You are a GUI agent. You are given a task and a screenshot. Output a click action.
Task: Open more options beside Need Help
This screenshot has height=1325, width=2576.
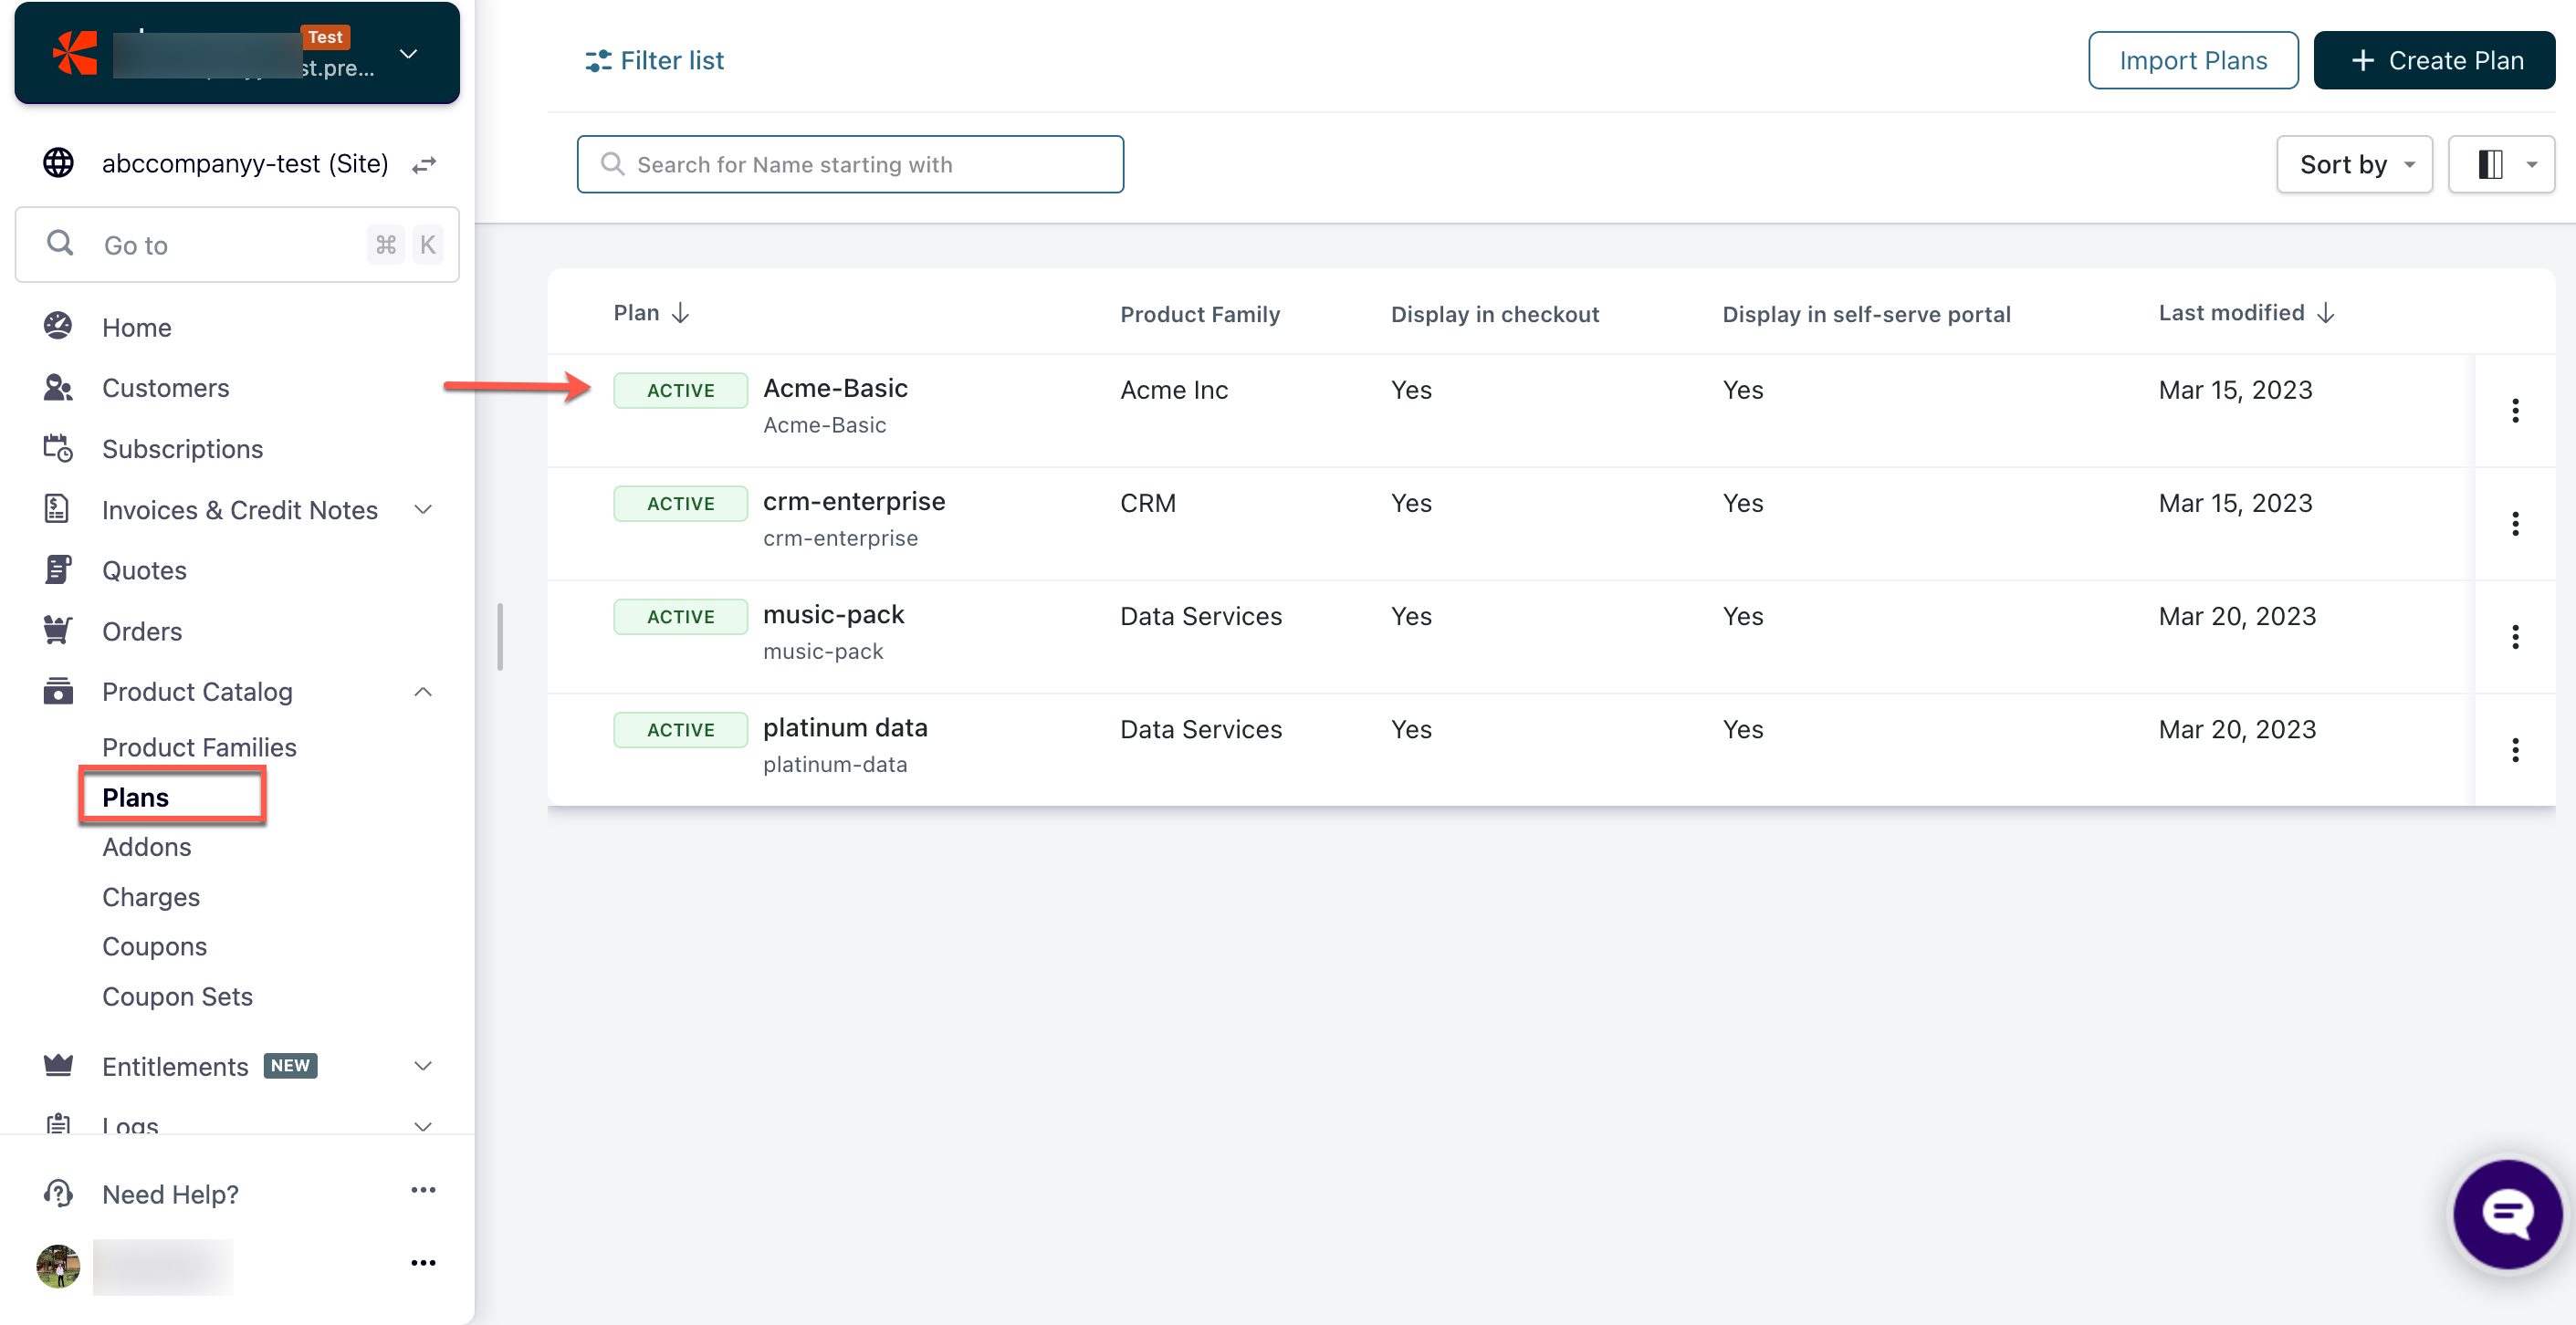pos(423,1190)
